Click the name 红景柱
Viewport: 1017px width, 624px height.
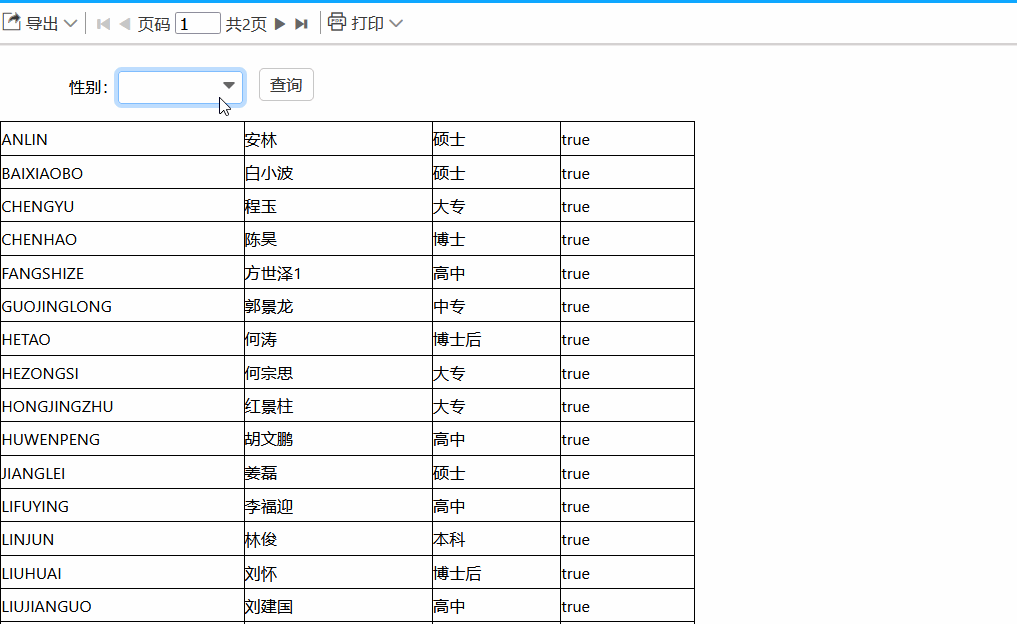click(x=269, y=406)
